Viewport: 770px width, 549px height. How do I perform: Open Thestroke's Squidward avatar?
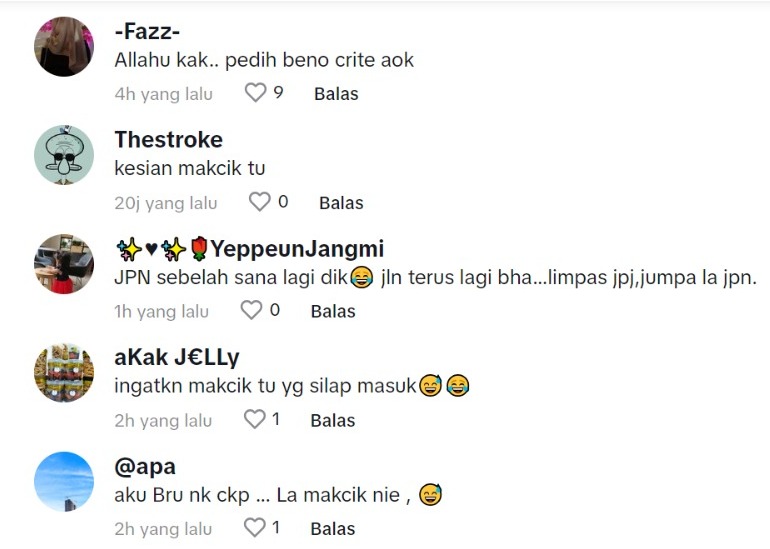(64, 155)
